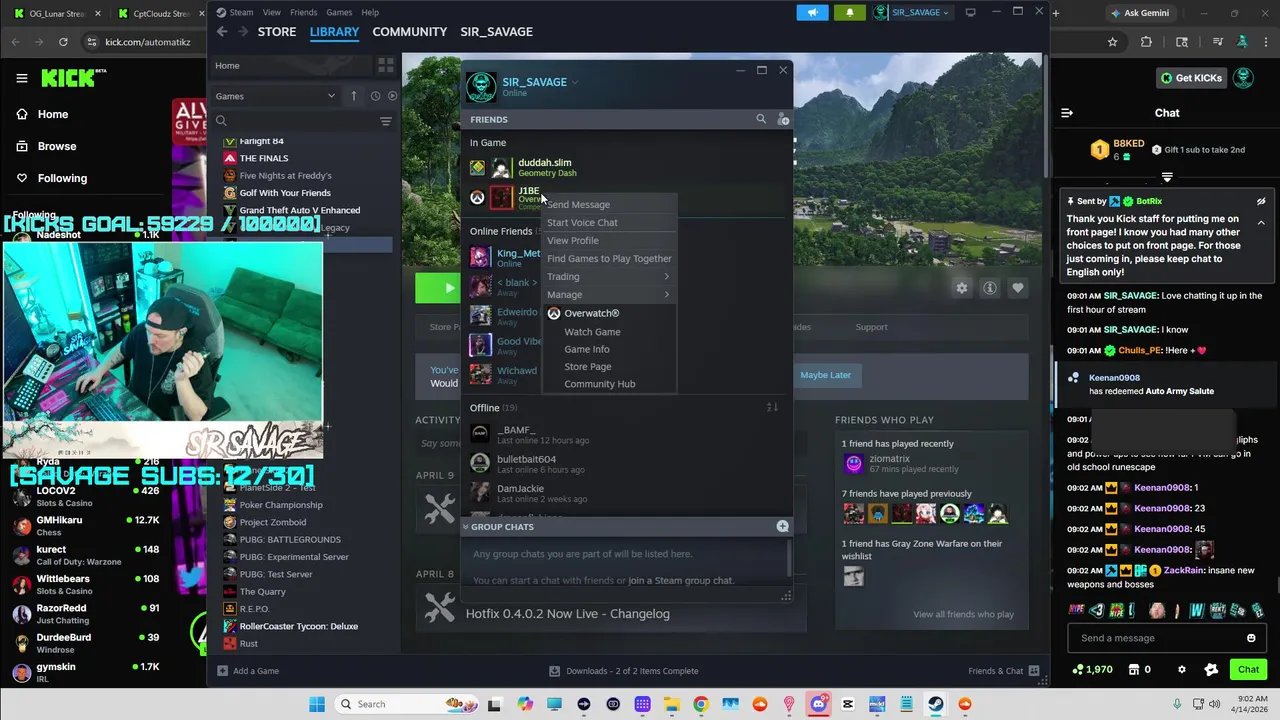This screenshot has height=720, width=1280.
Task: Open the Games filter dropdown in library
Action: [276, 96]
